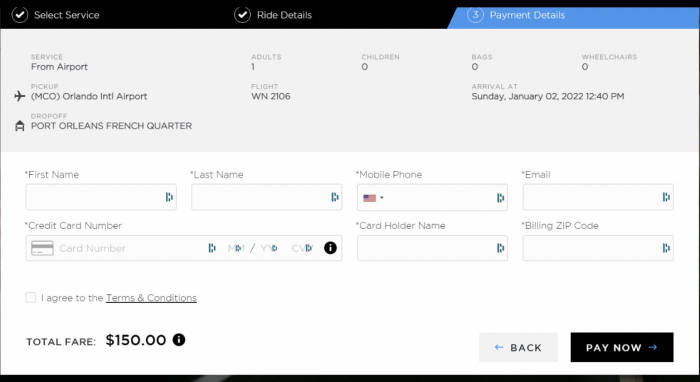Click the info icon next to CVV
Viewport: 700px width, 382px height.
(x=330, y=248)
